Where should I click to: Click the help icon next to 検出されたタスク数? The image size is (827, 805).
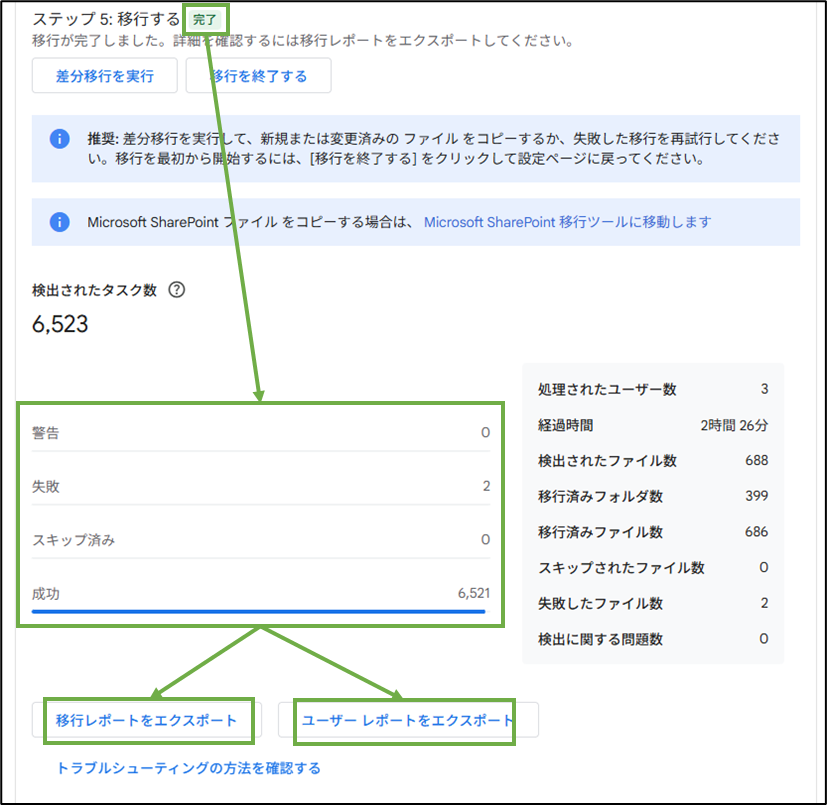[x=176, y=290]
